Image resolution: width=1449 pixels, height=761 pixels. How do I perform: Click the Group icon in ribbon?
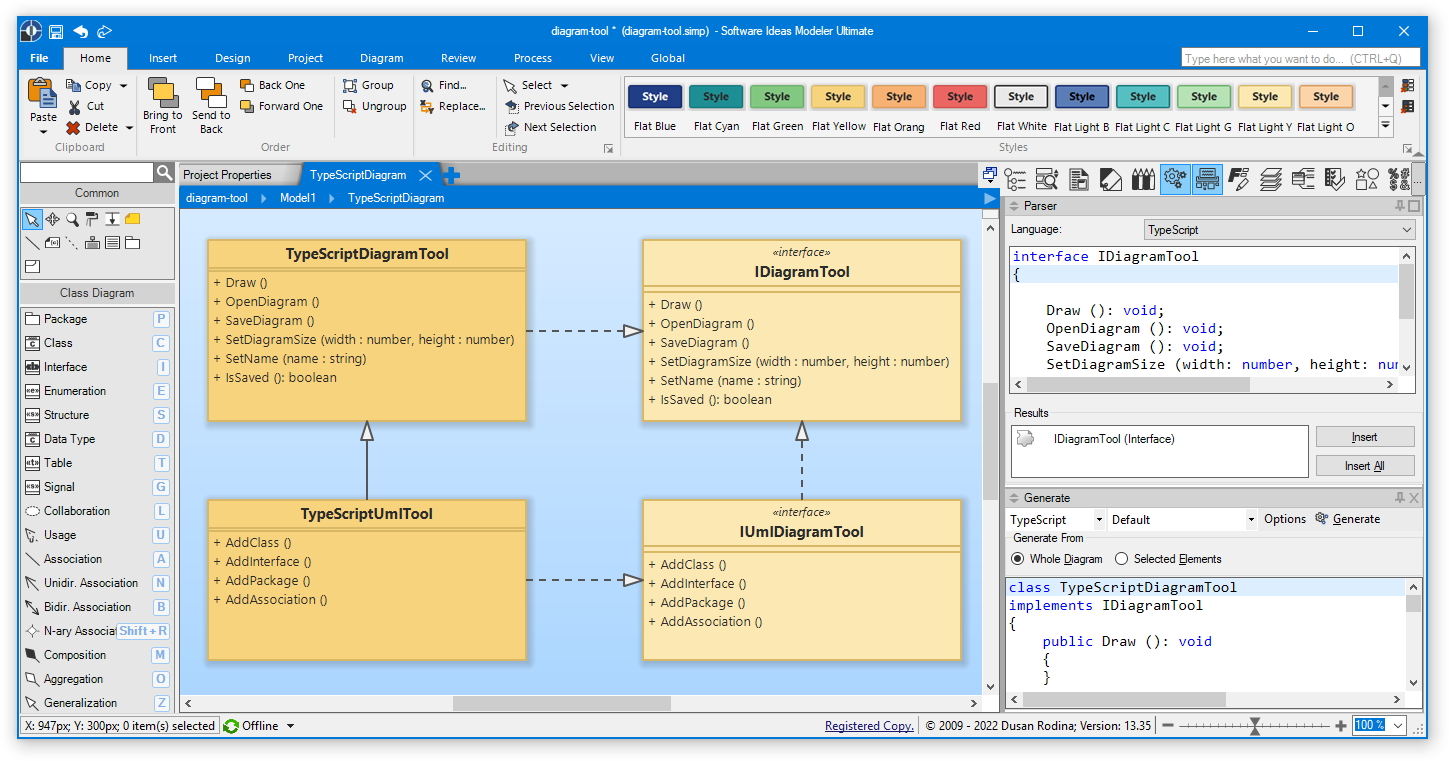click(350, 86)
